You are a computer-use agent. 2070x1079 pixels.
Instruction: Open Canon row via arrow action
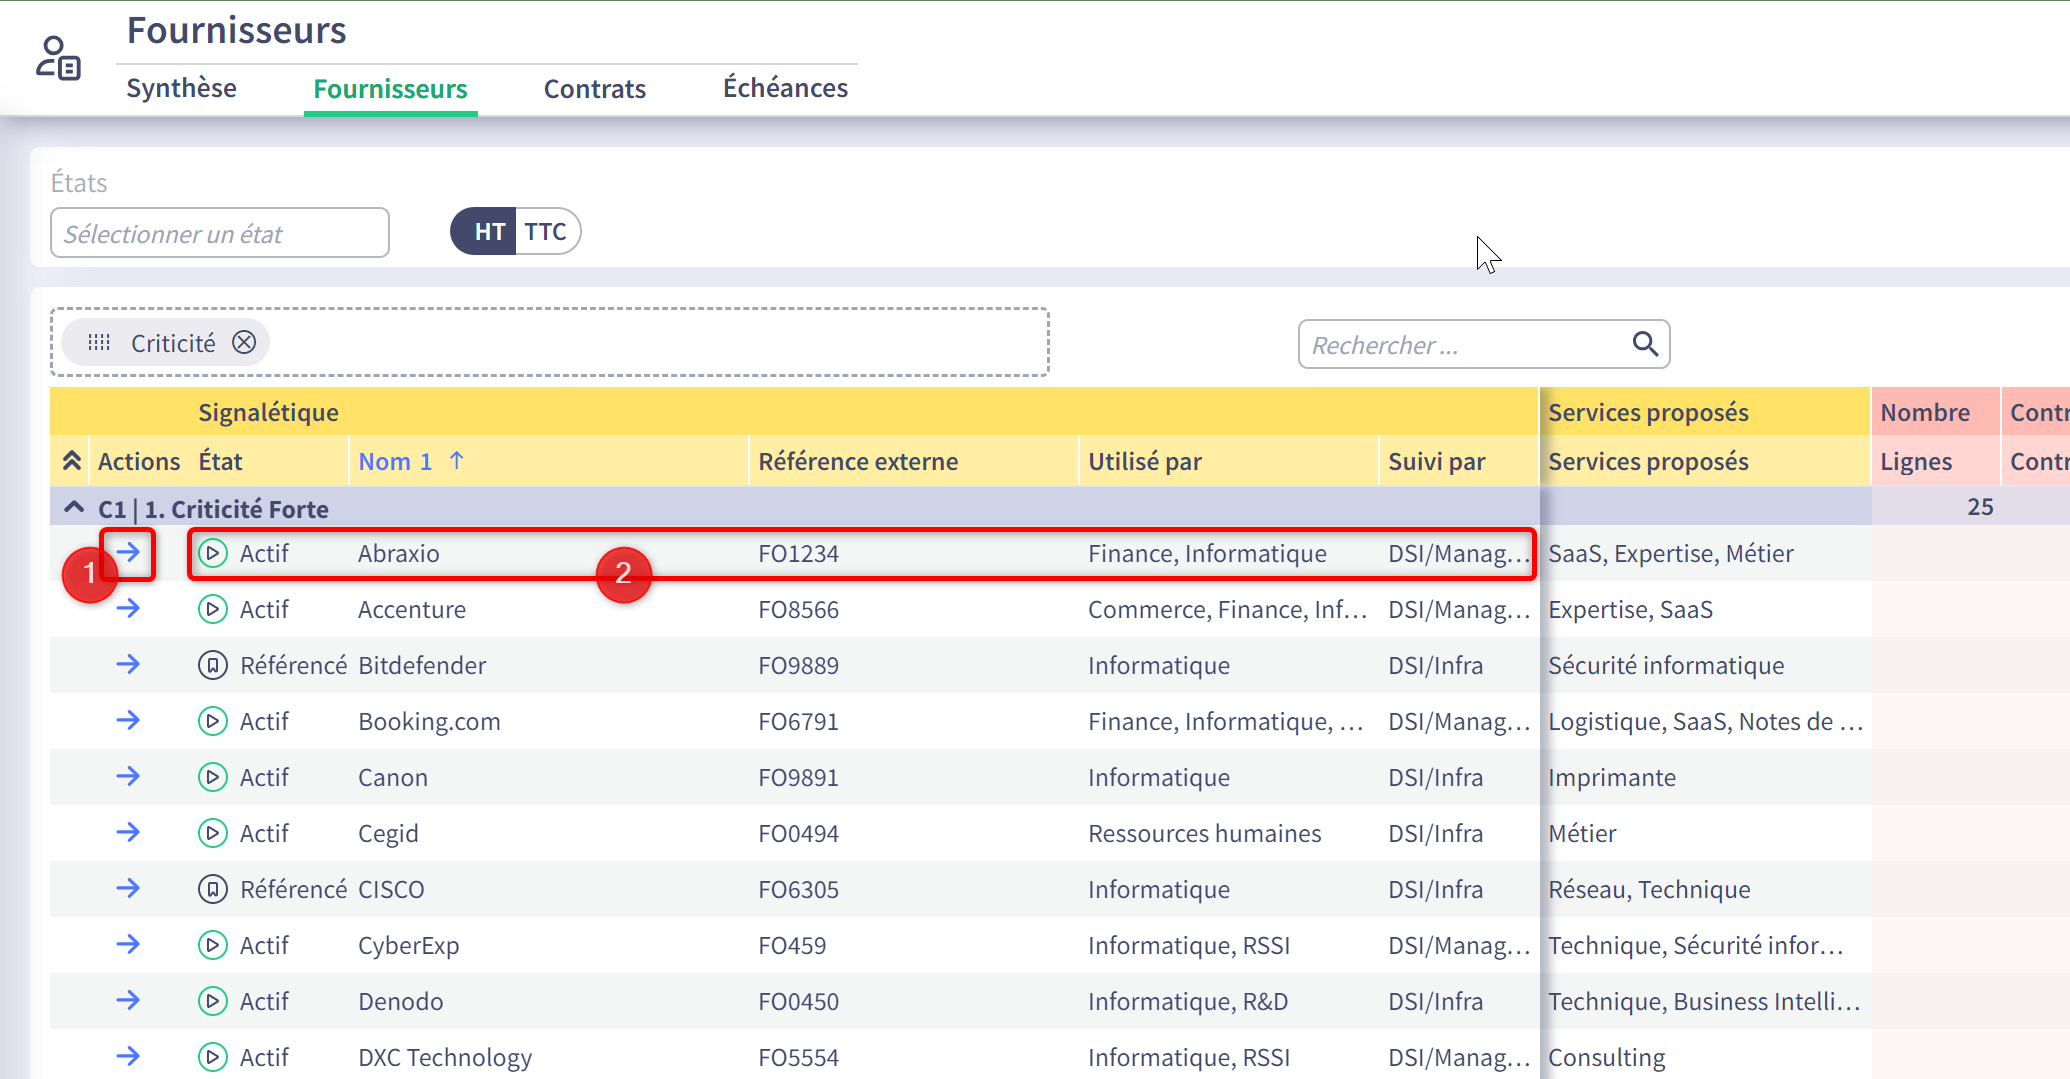tap(128, 776)
